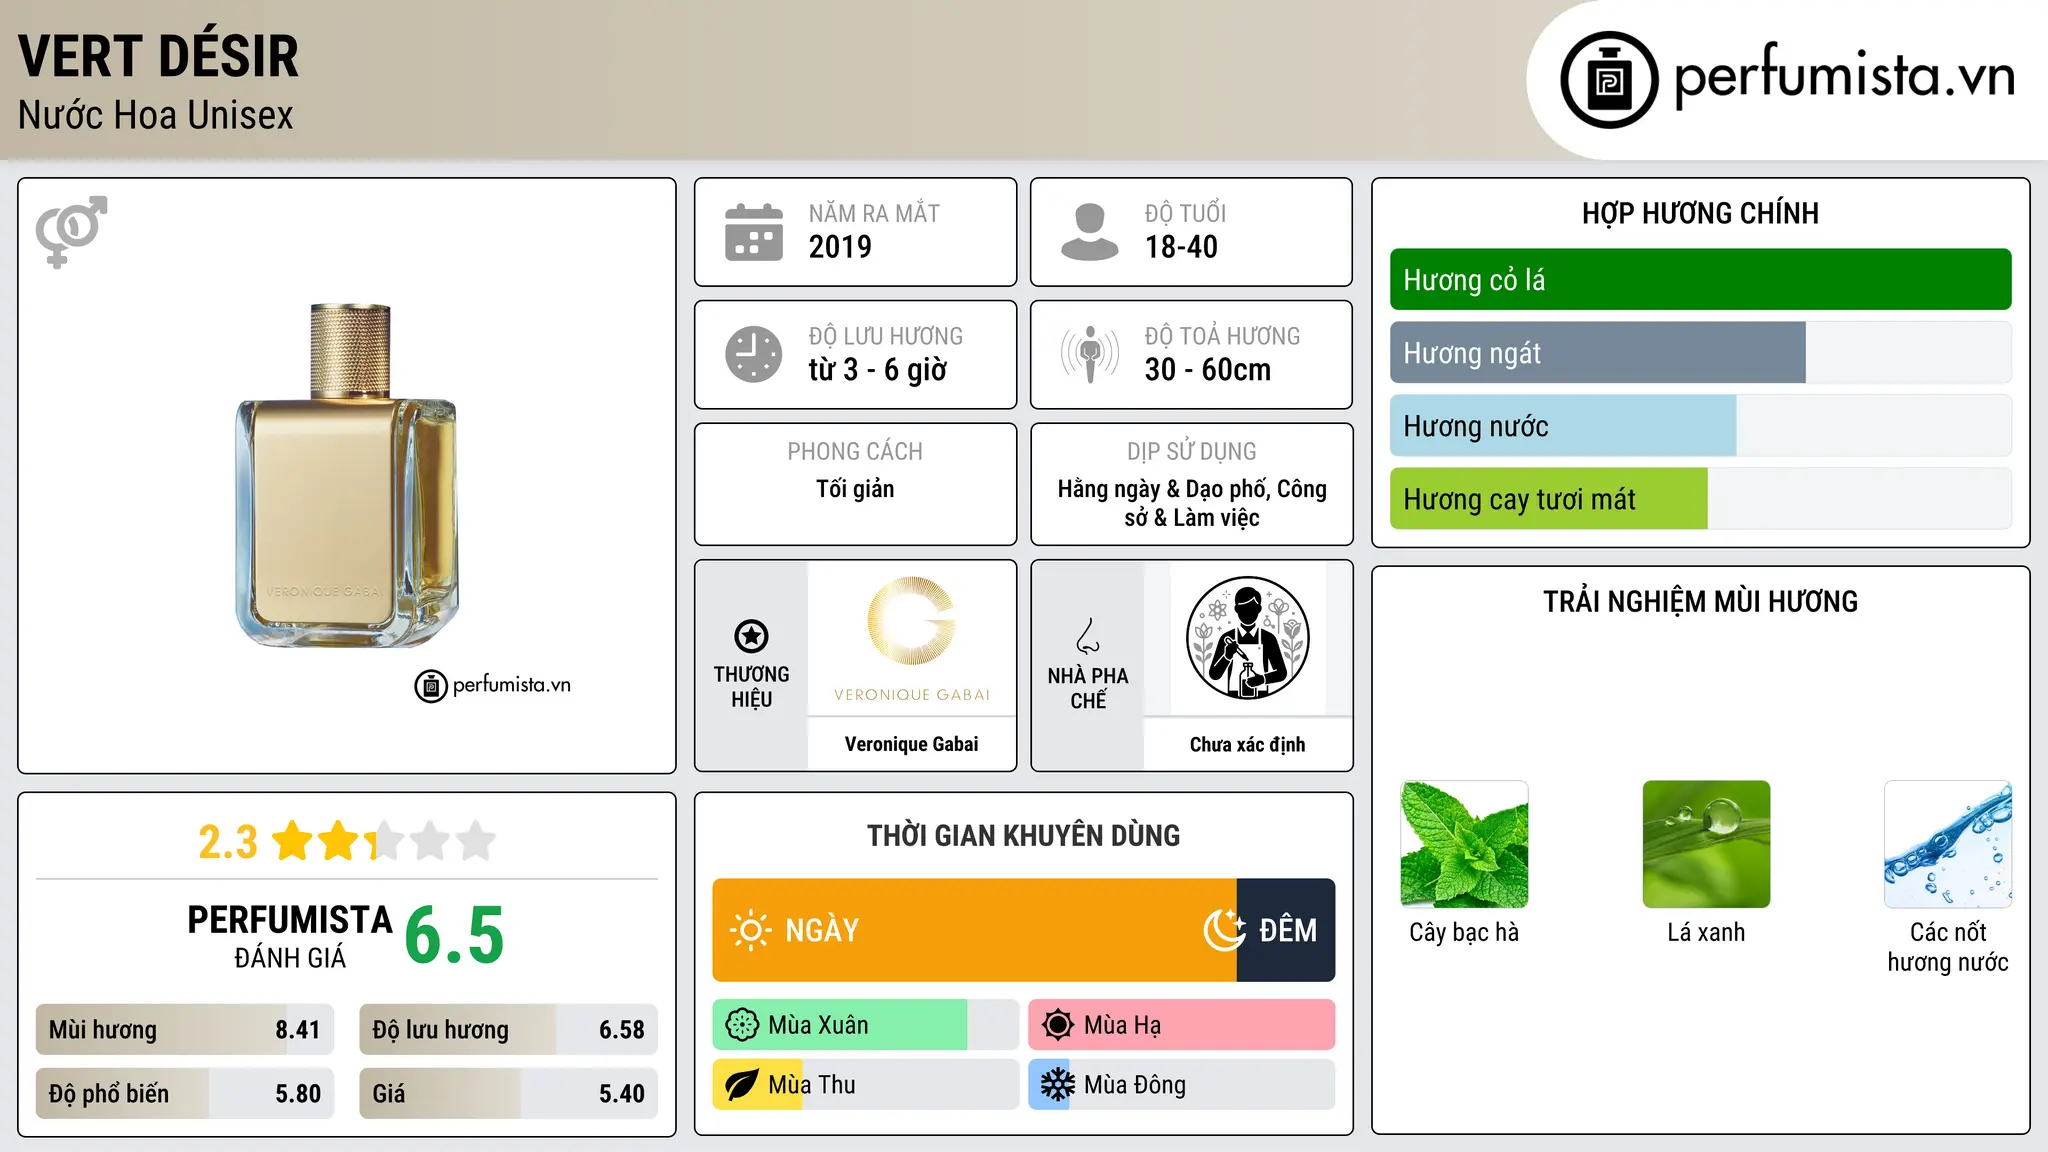Click the Hương cỏ lá accord bar
This screenshot has height=1152, width=2048.
pyautogui.click(x=1700, y=280)
